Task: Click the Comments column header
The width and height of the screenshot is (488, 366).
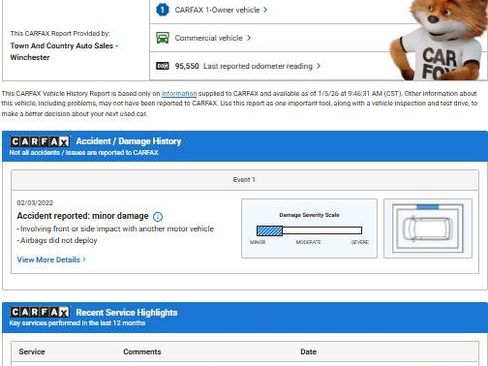Action: point(142,352)
